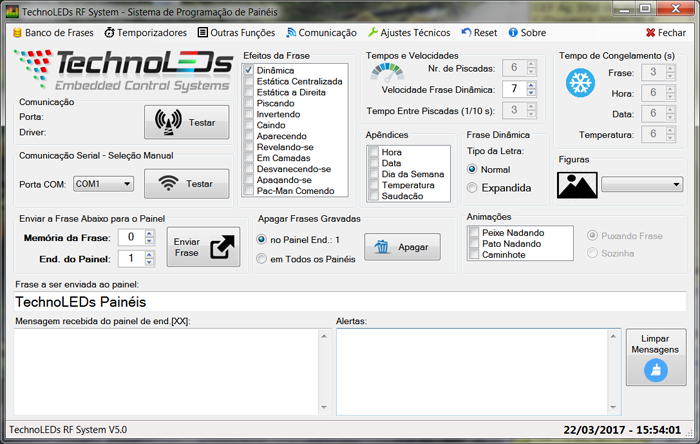Decrease Velocidade Frase Dinâmica value

pos(531,93)
